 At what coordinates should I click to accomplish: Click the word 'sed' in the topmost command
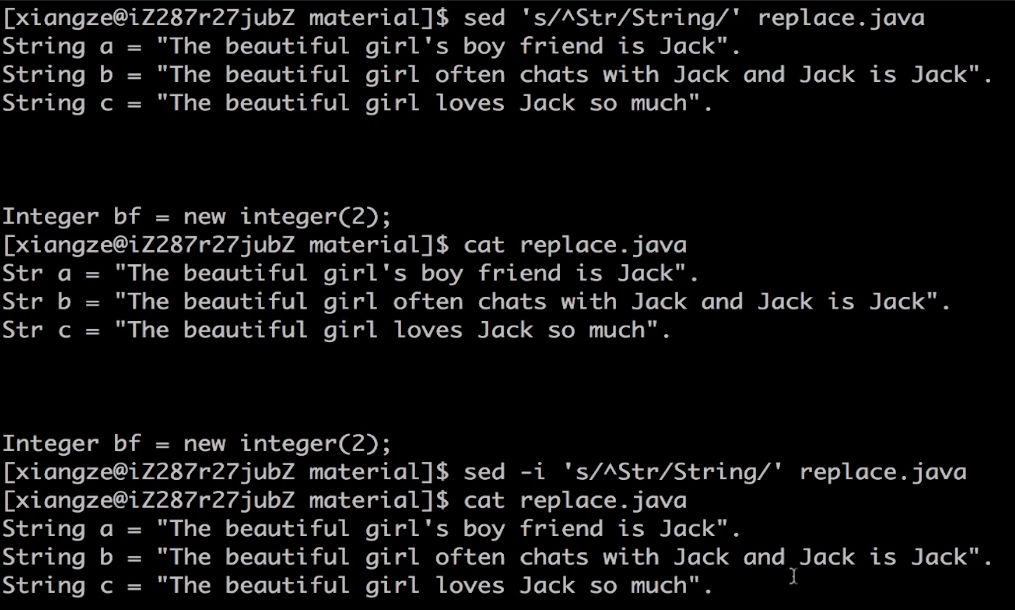484,17
